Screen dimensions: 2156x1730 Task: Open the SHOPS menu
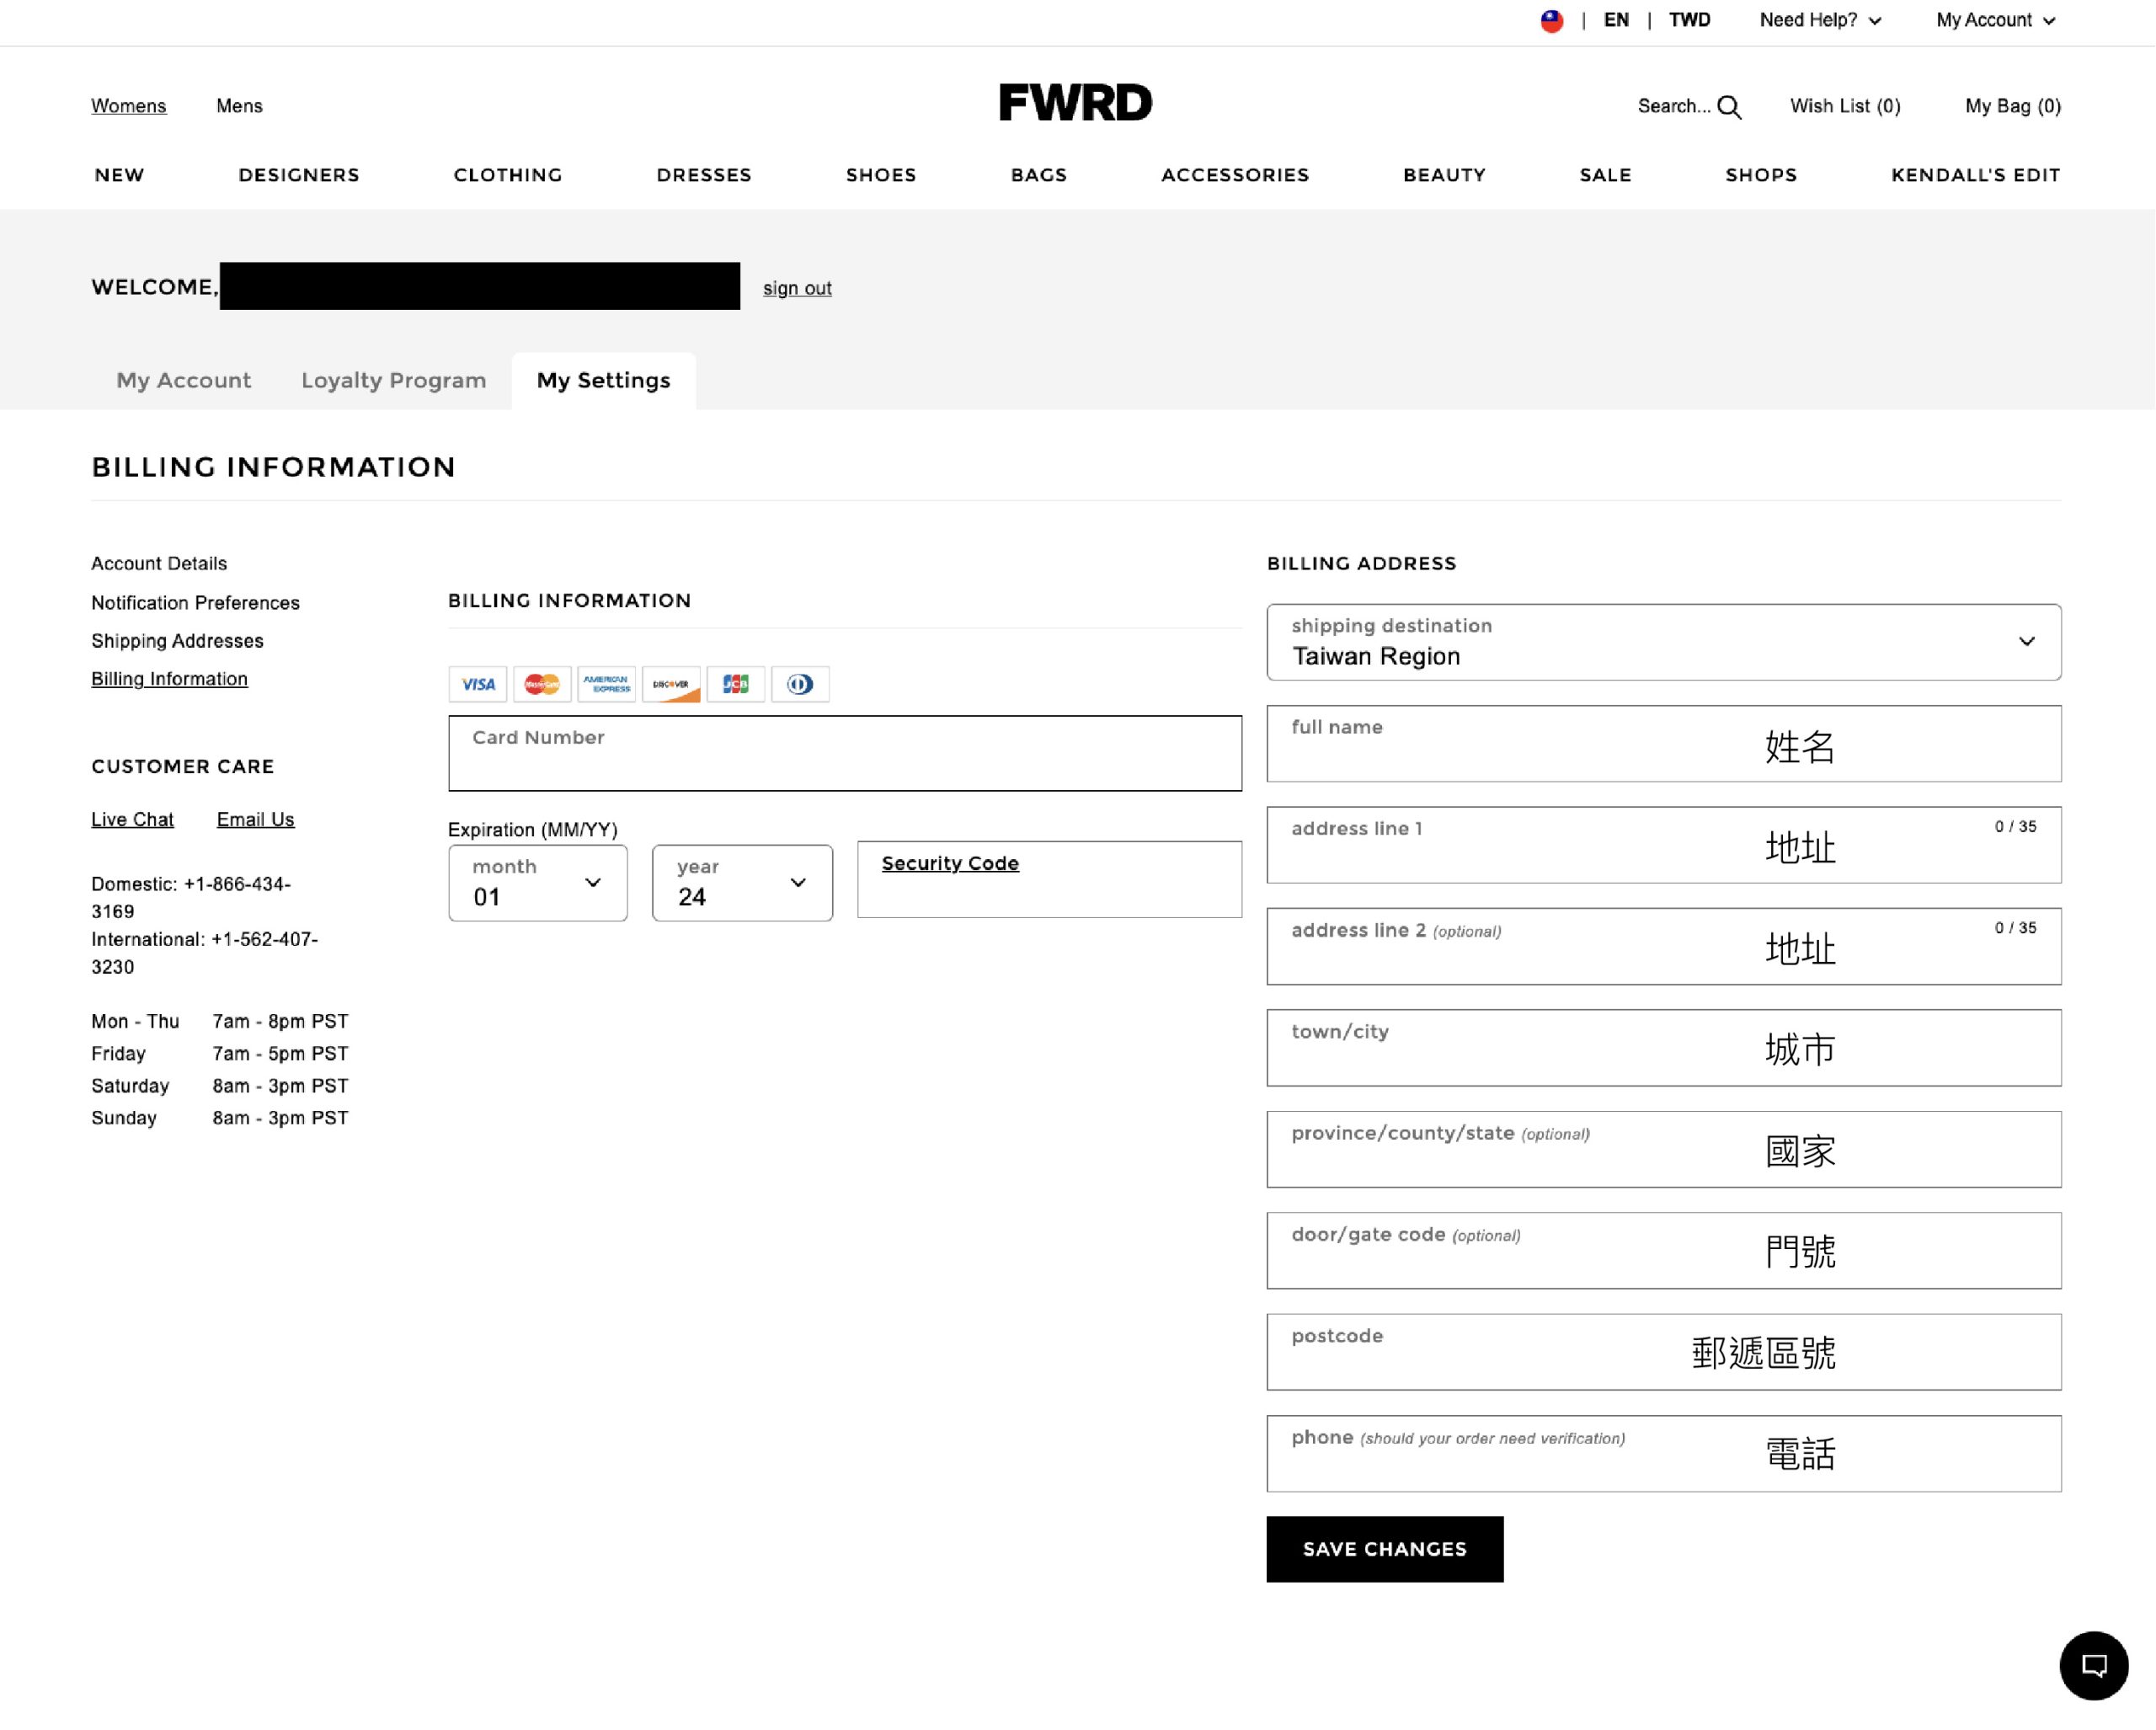[x=1761, y=175]
